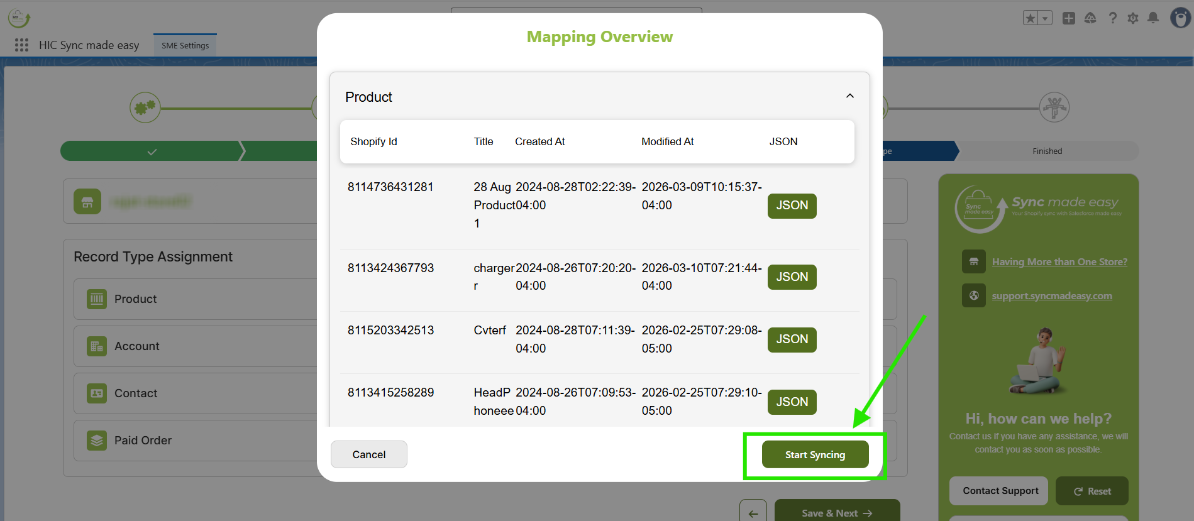Select the Contact record type row

tap(136, 393)
